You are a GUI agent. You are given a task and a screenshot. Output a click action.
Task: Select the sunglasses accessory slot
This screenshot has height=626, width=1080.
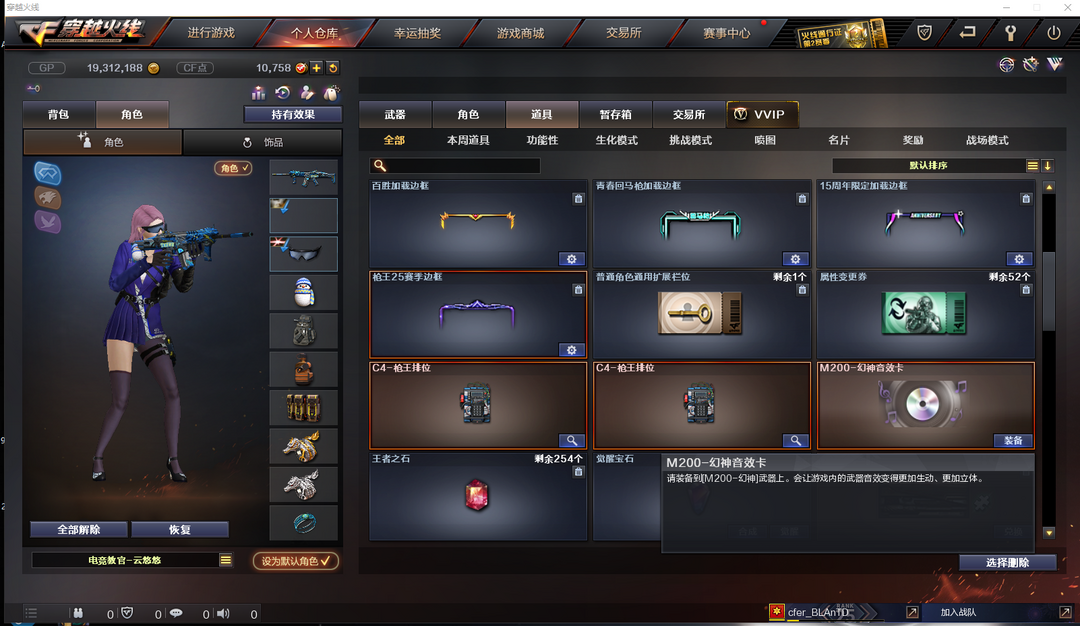point(303,253)
